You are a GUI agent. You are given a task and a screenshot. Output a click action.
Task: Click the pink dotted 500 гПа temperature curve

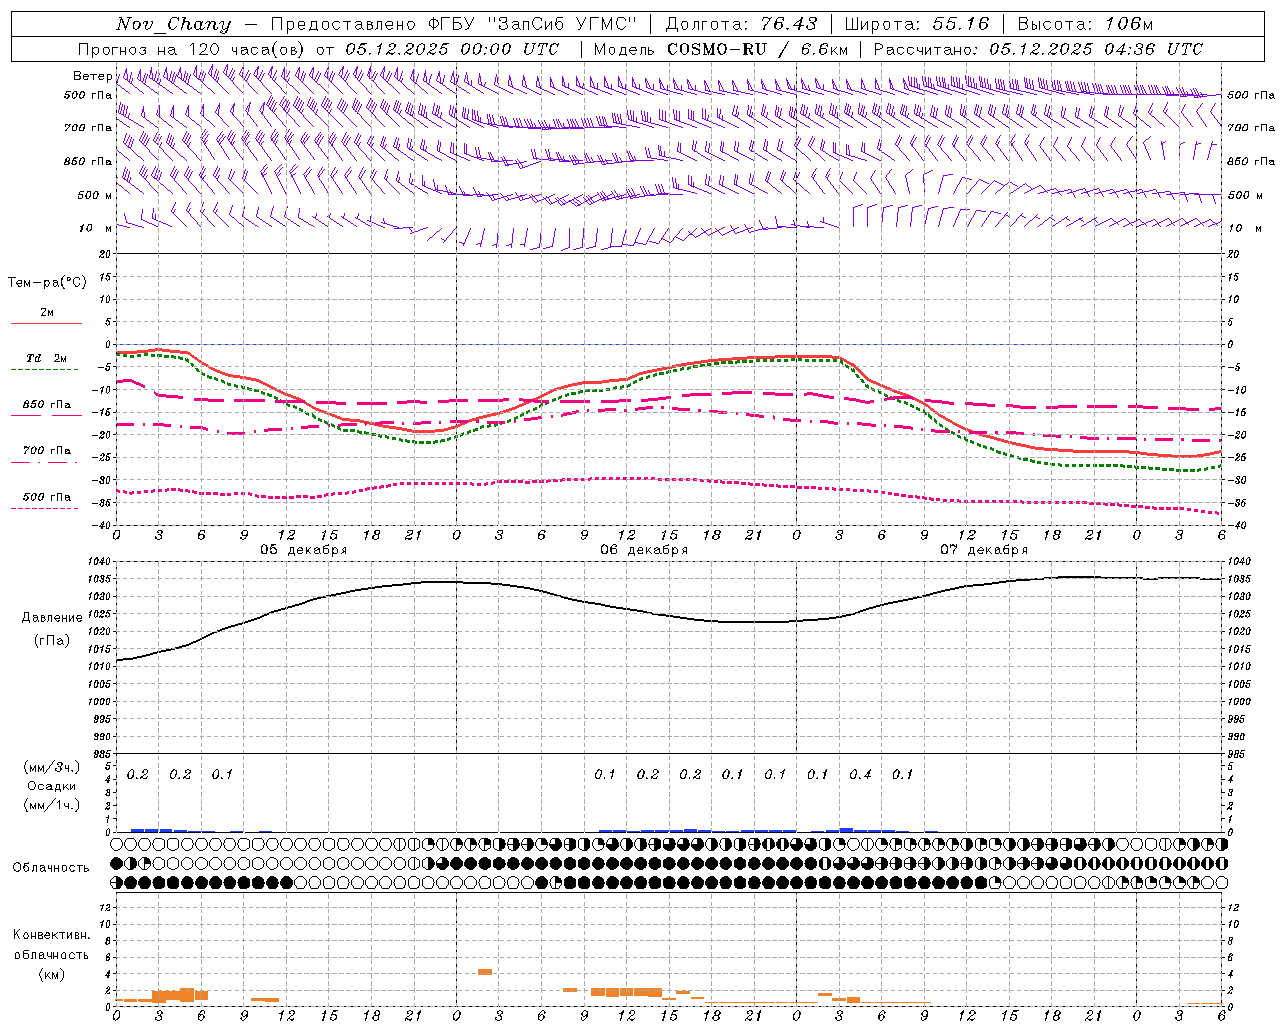[669, 479]
